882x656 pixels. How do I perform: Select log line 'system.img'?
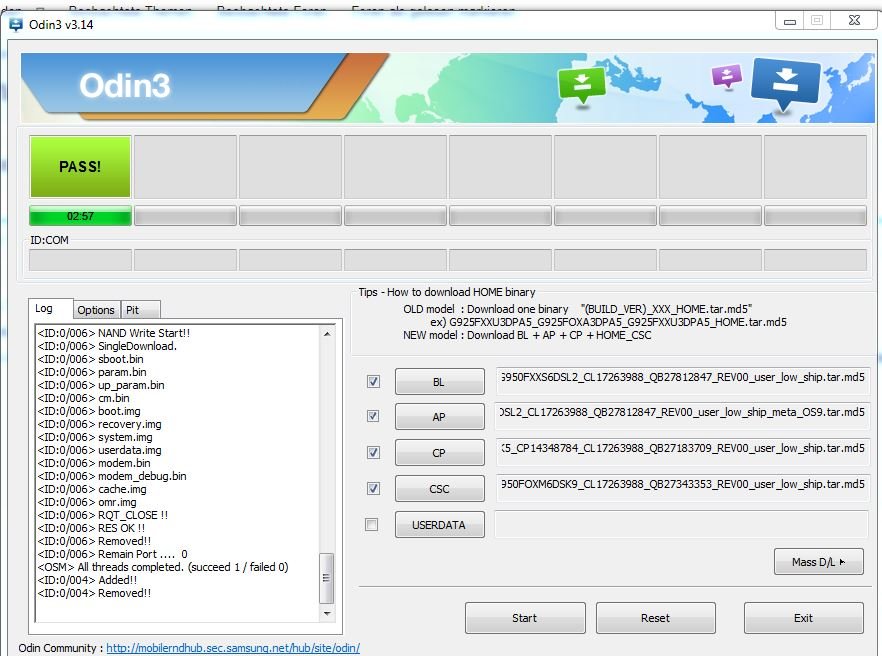point(95,437)
